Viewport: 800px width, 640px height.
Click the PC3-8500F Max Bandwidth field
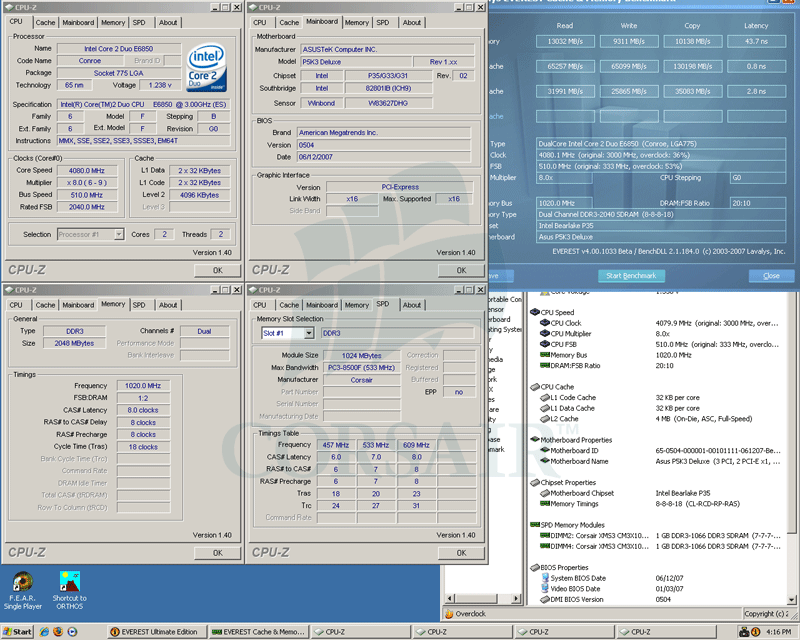361,367
